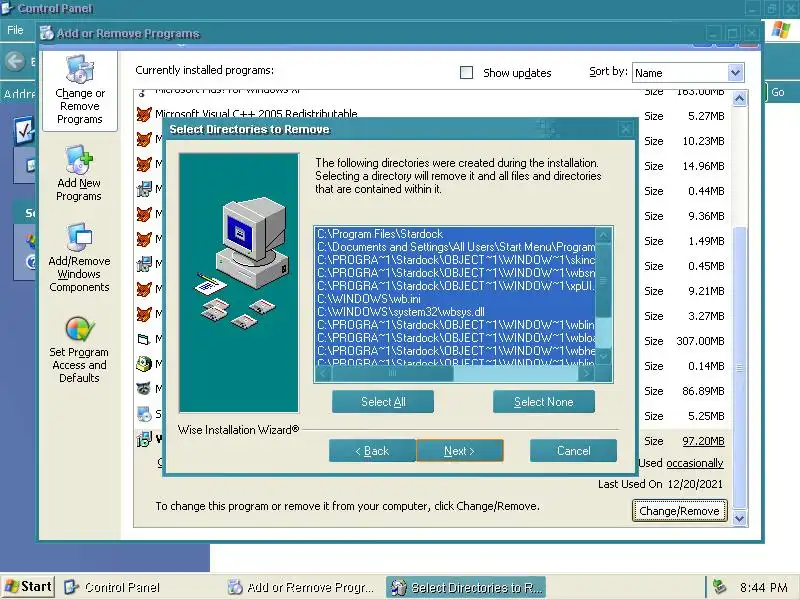Screen dimensions: 800x600
Task: Click the taskbar clock showing 8:44 PM
Action: click(x=763, y=587)
